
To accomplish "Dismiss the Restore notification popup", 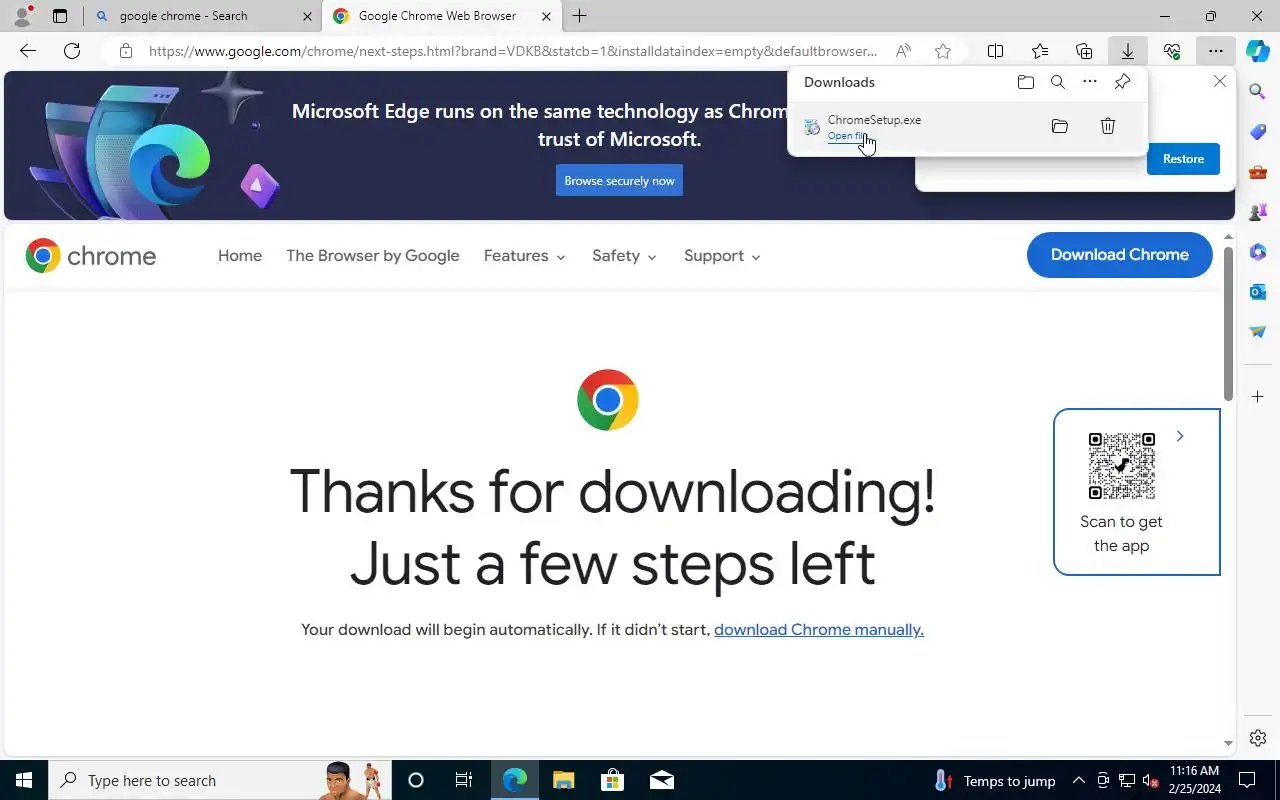I will pos(1220,82).
